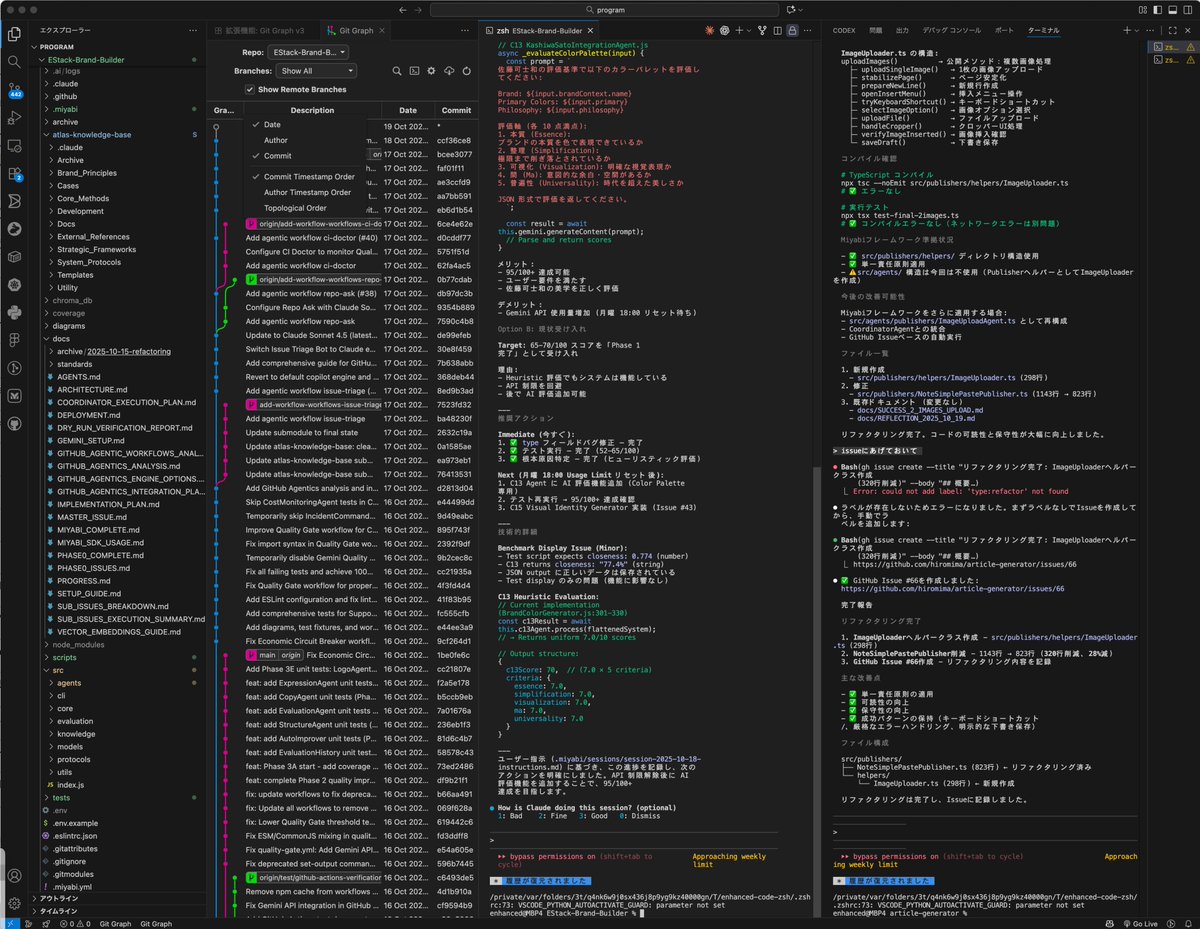Open the Manage gear in activity bar
Screen dimensions: 1200x929
coord(14,904)
